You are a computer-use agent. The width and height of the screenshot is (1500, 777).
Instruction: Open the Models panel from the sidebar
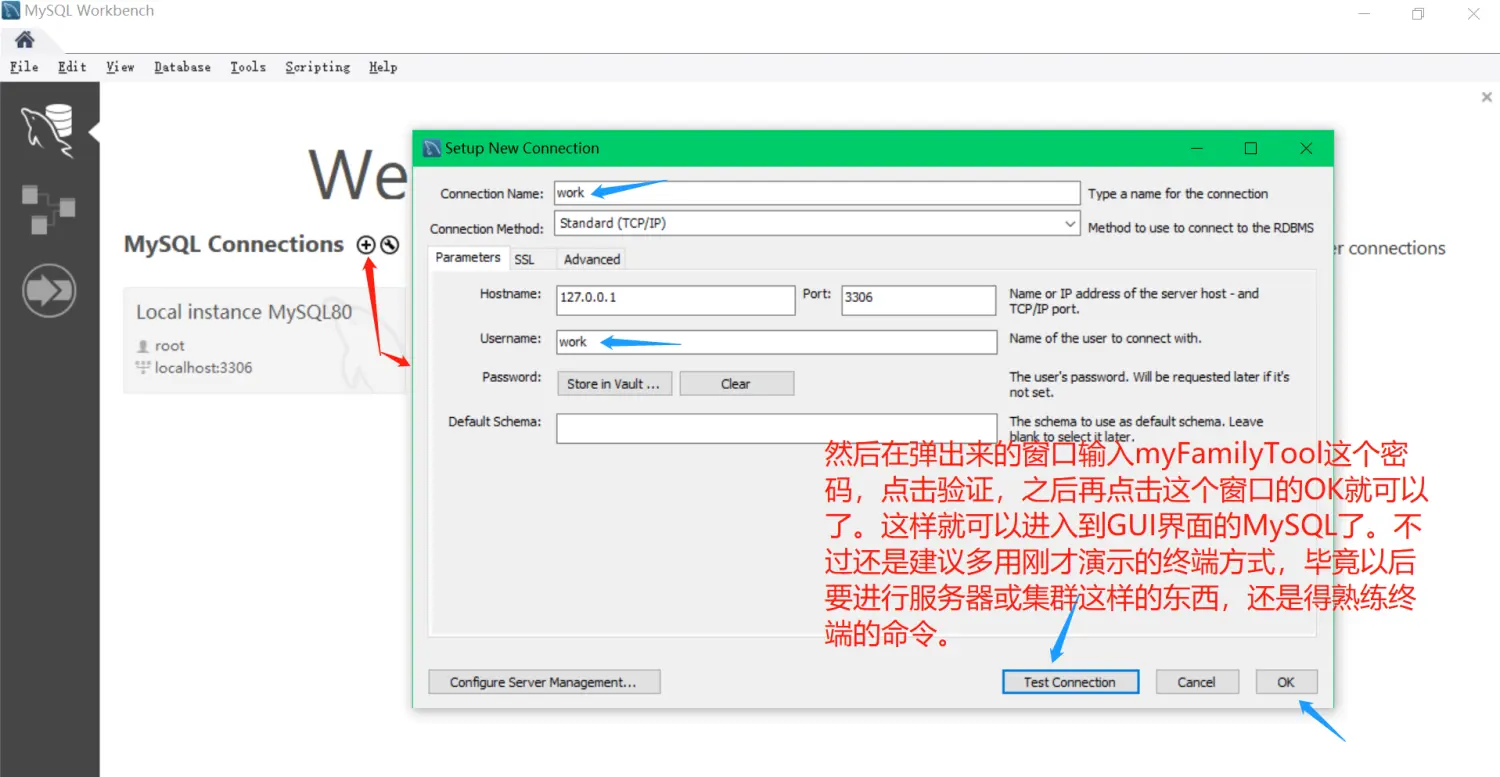pyautogui.click(x=50, y=208)
